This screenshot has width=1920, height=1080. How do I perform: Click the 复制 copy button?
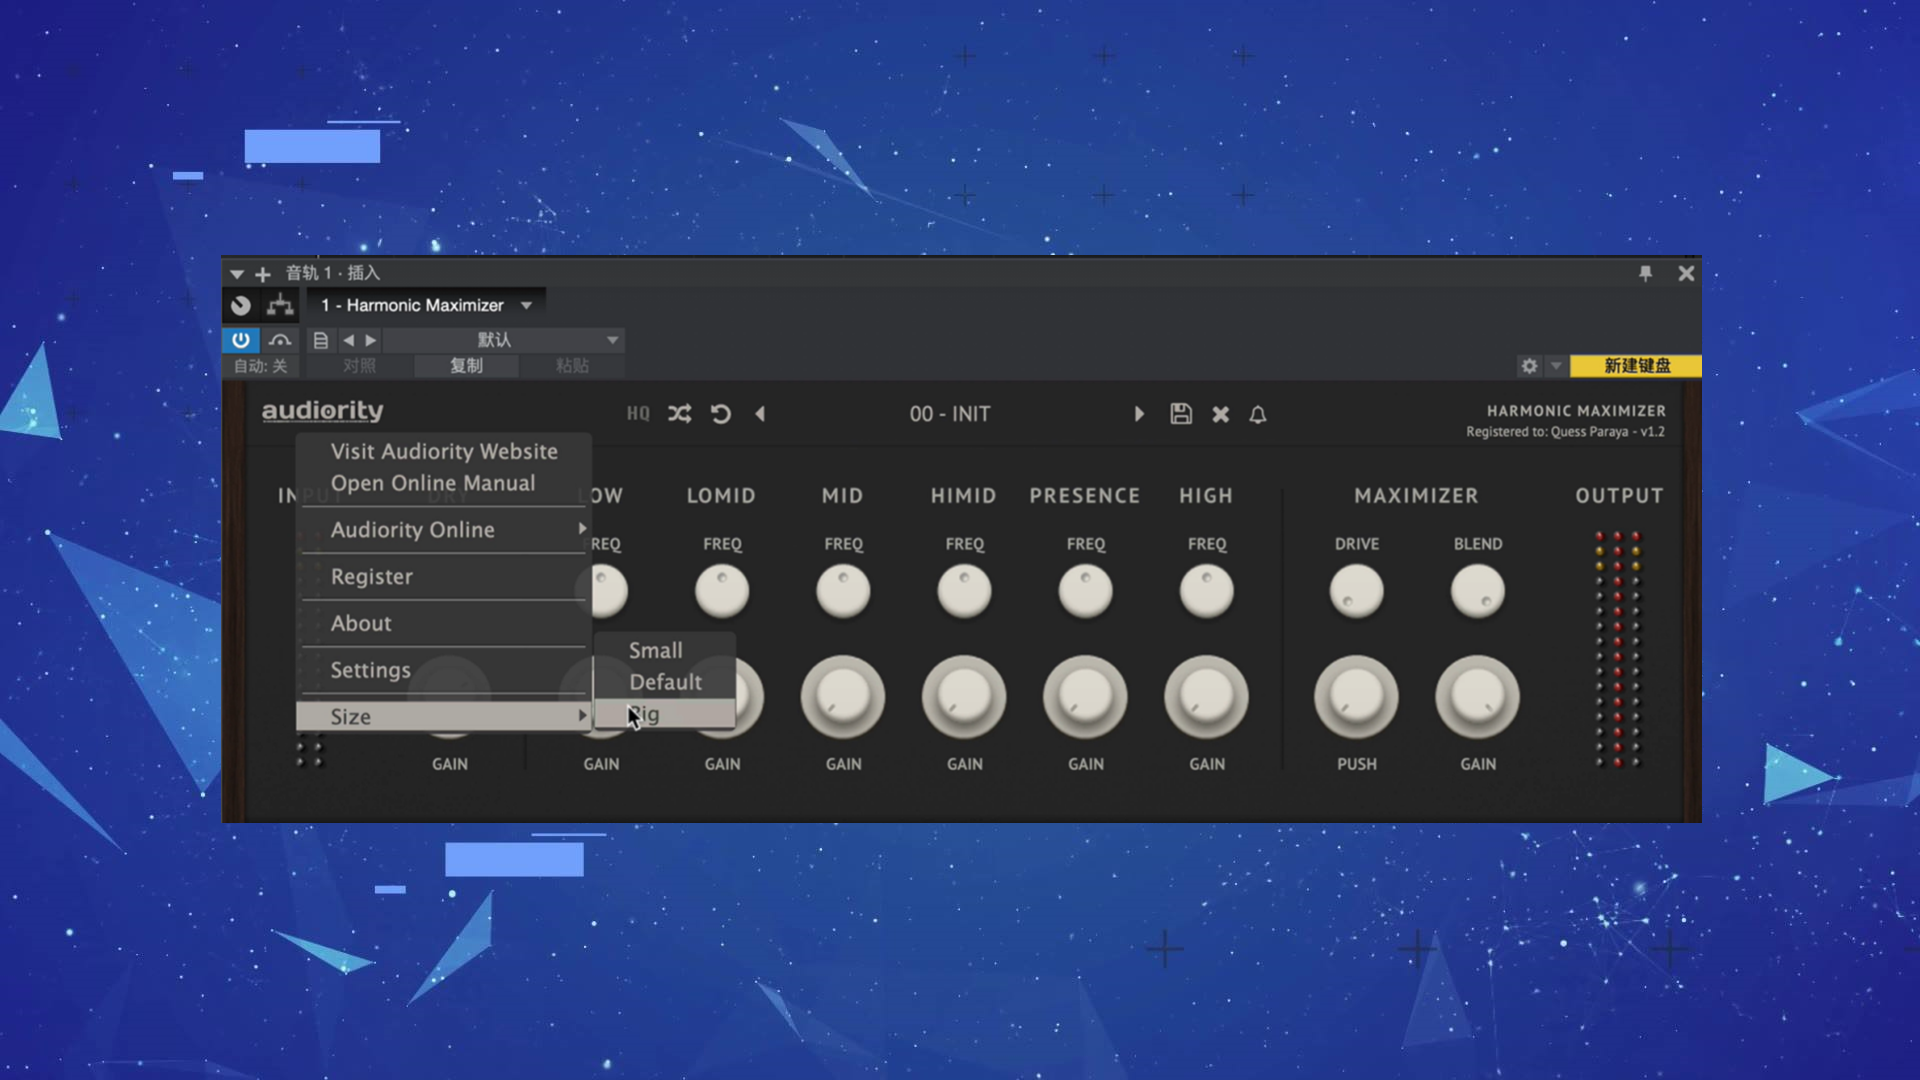click(x=466, y=366)
